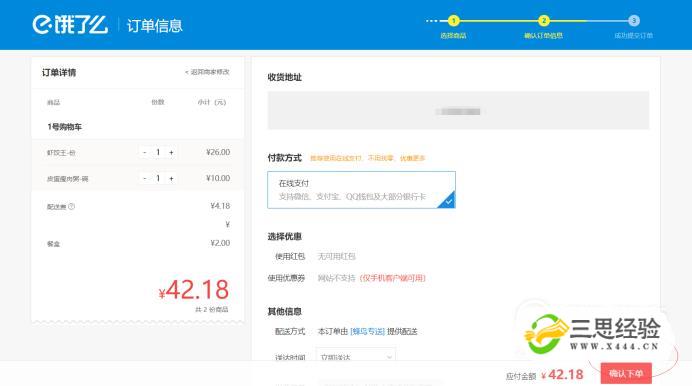Viewport: 692px width, 386px height.
Task: Click the Ele.me logo in the header
Action: point(70,25)
